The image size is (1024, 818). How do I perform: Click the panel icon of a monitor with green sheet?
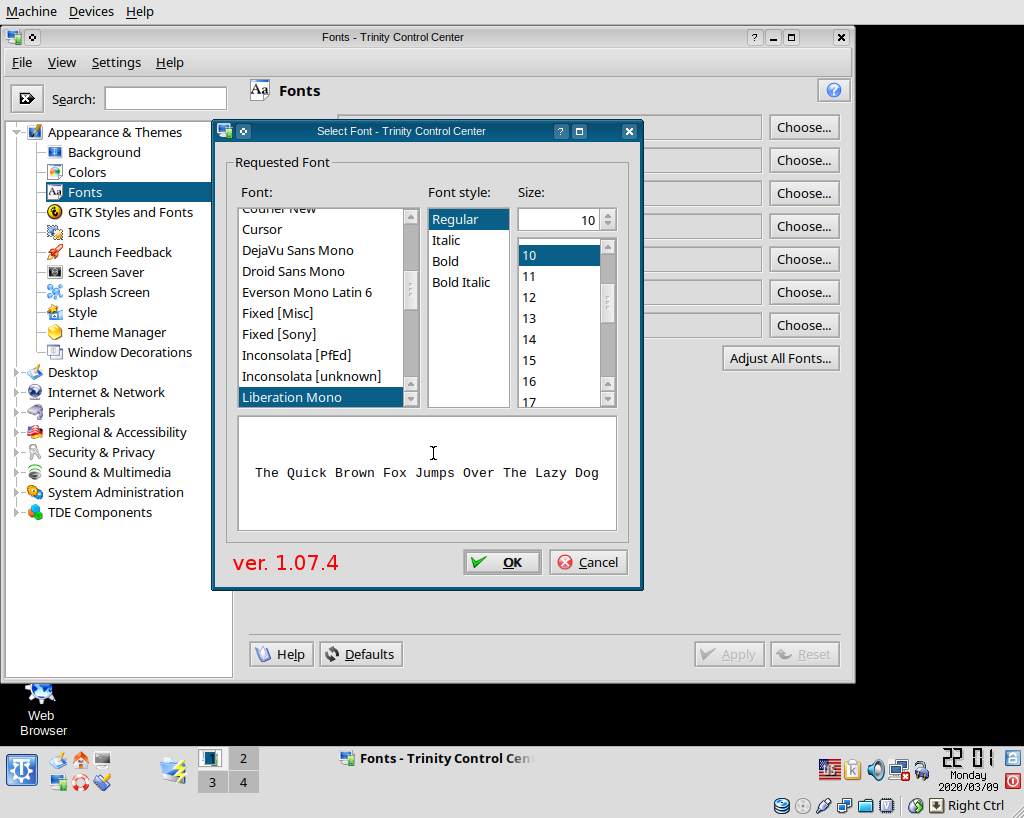(58, 782)
